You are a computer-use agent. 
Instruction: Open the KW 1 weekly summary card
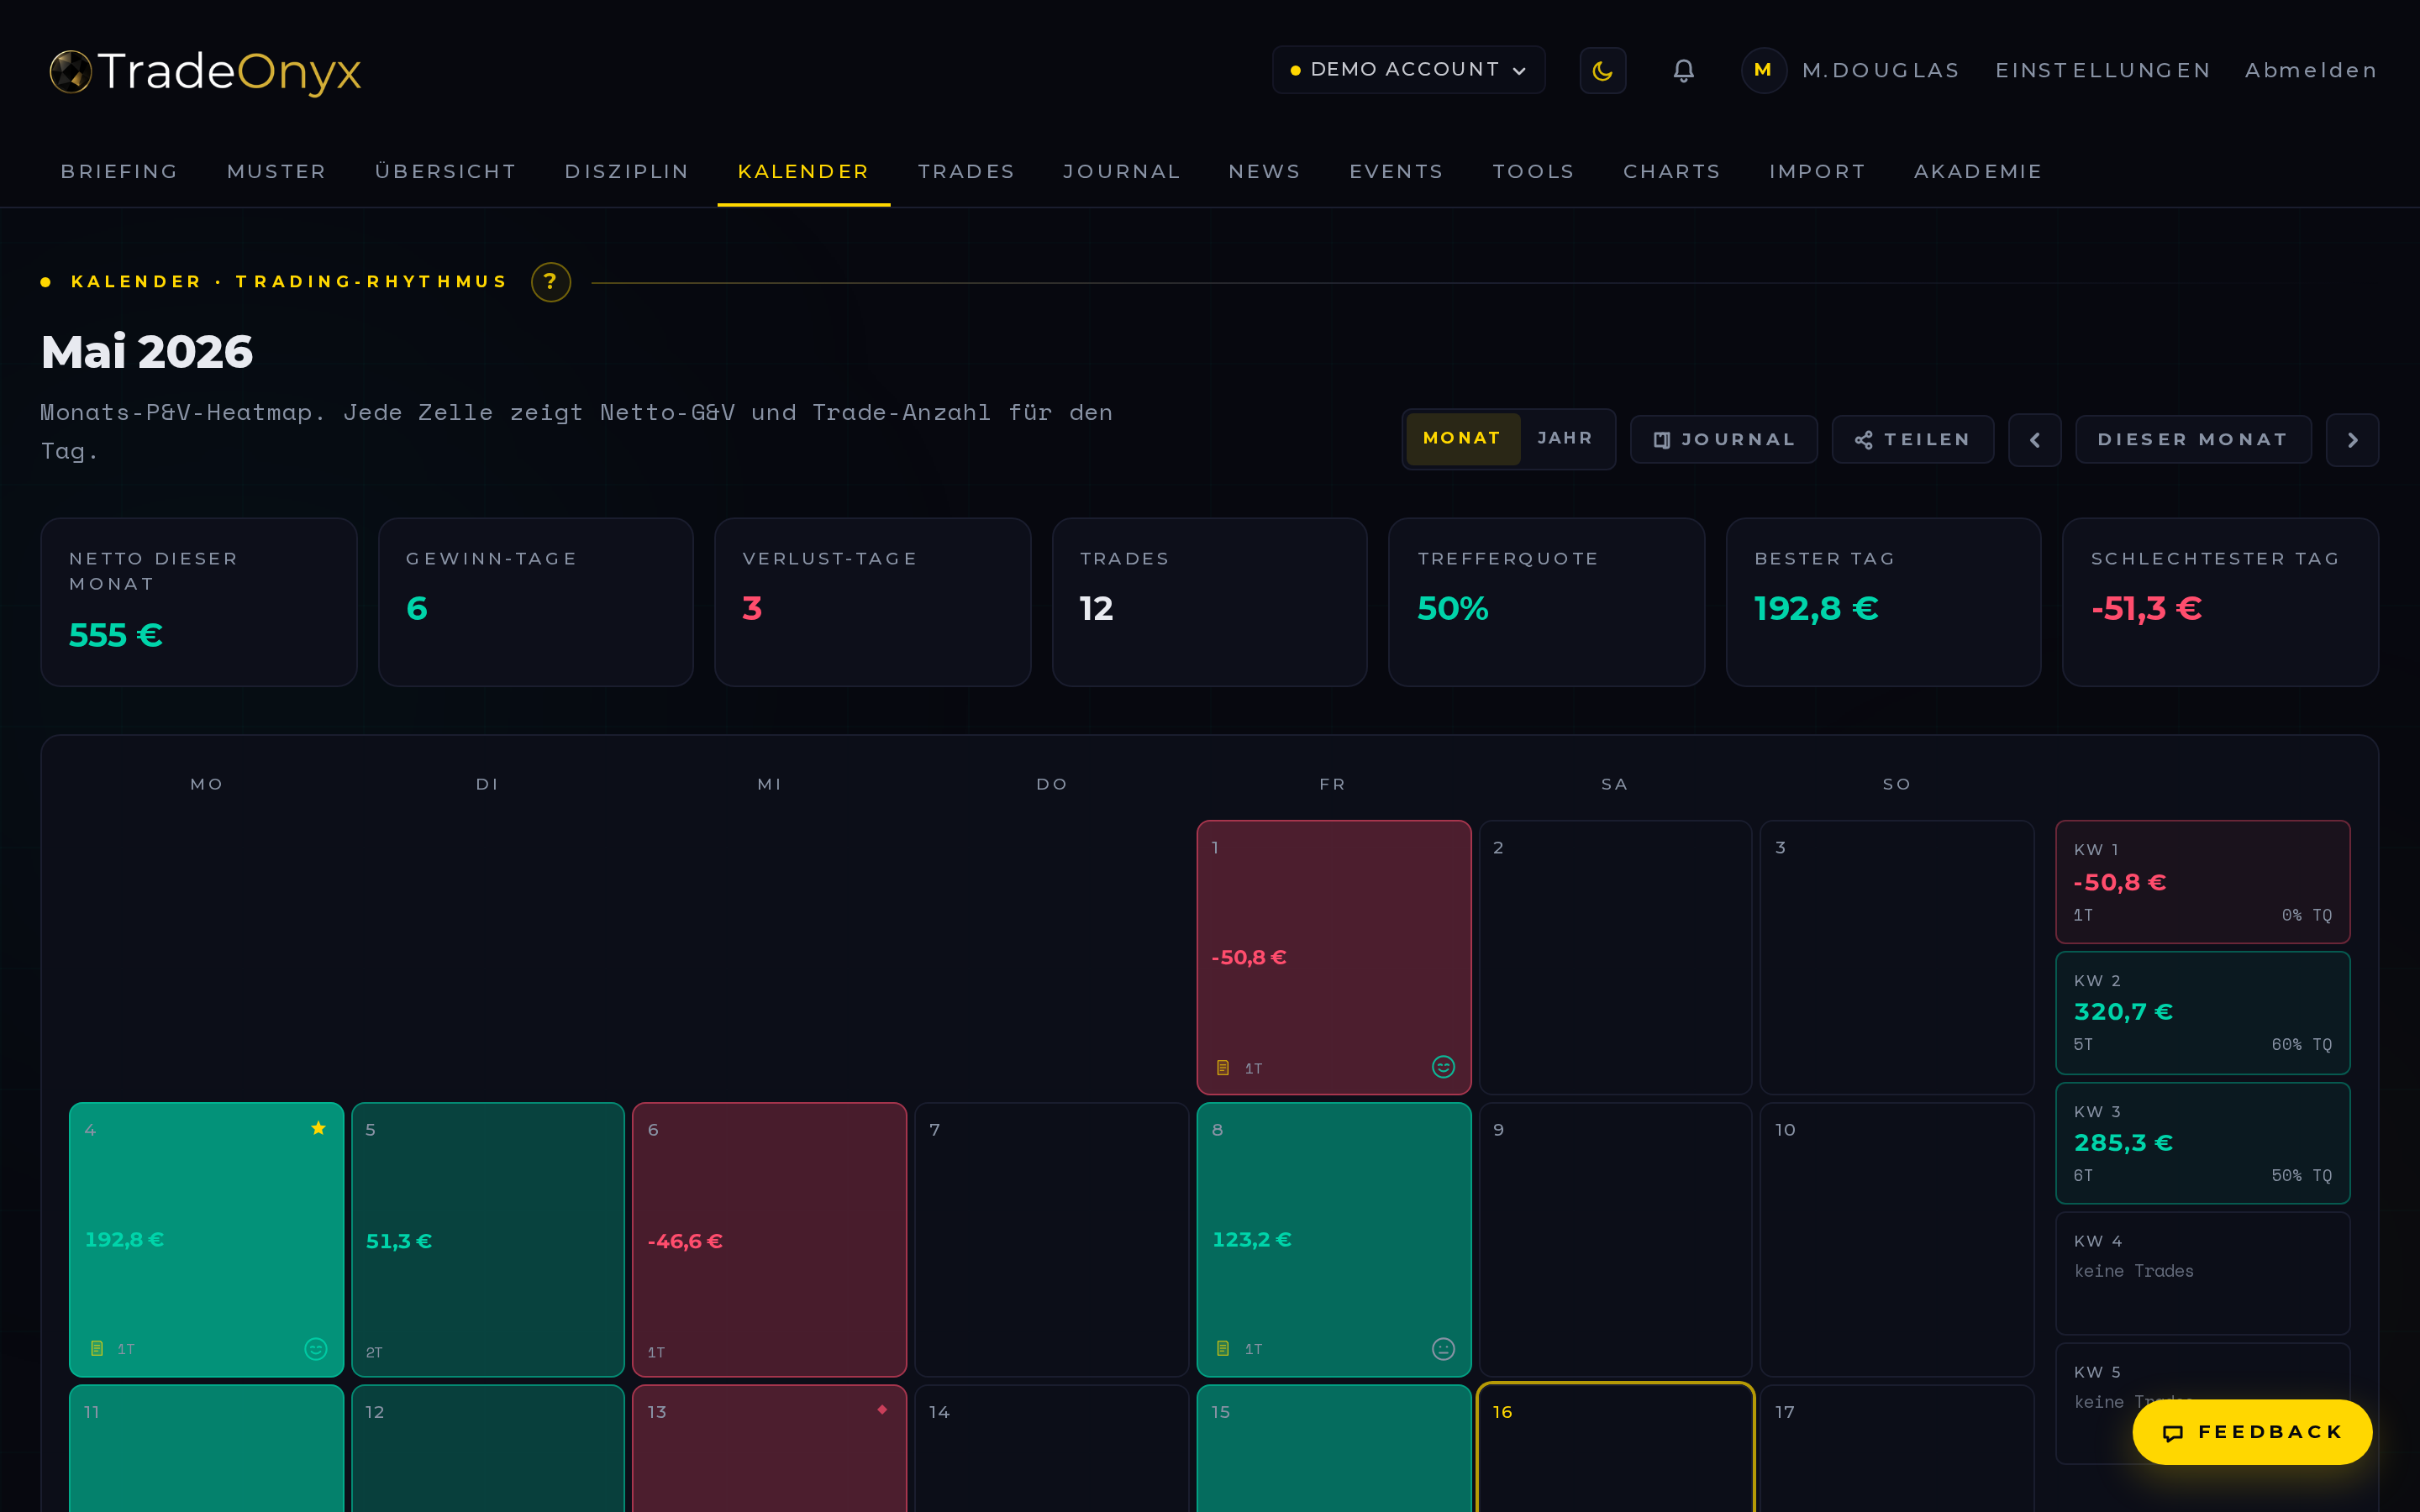(2203, 882)
